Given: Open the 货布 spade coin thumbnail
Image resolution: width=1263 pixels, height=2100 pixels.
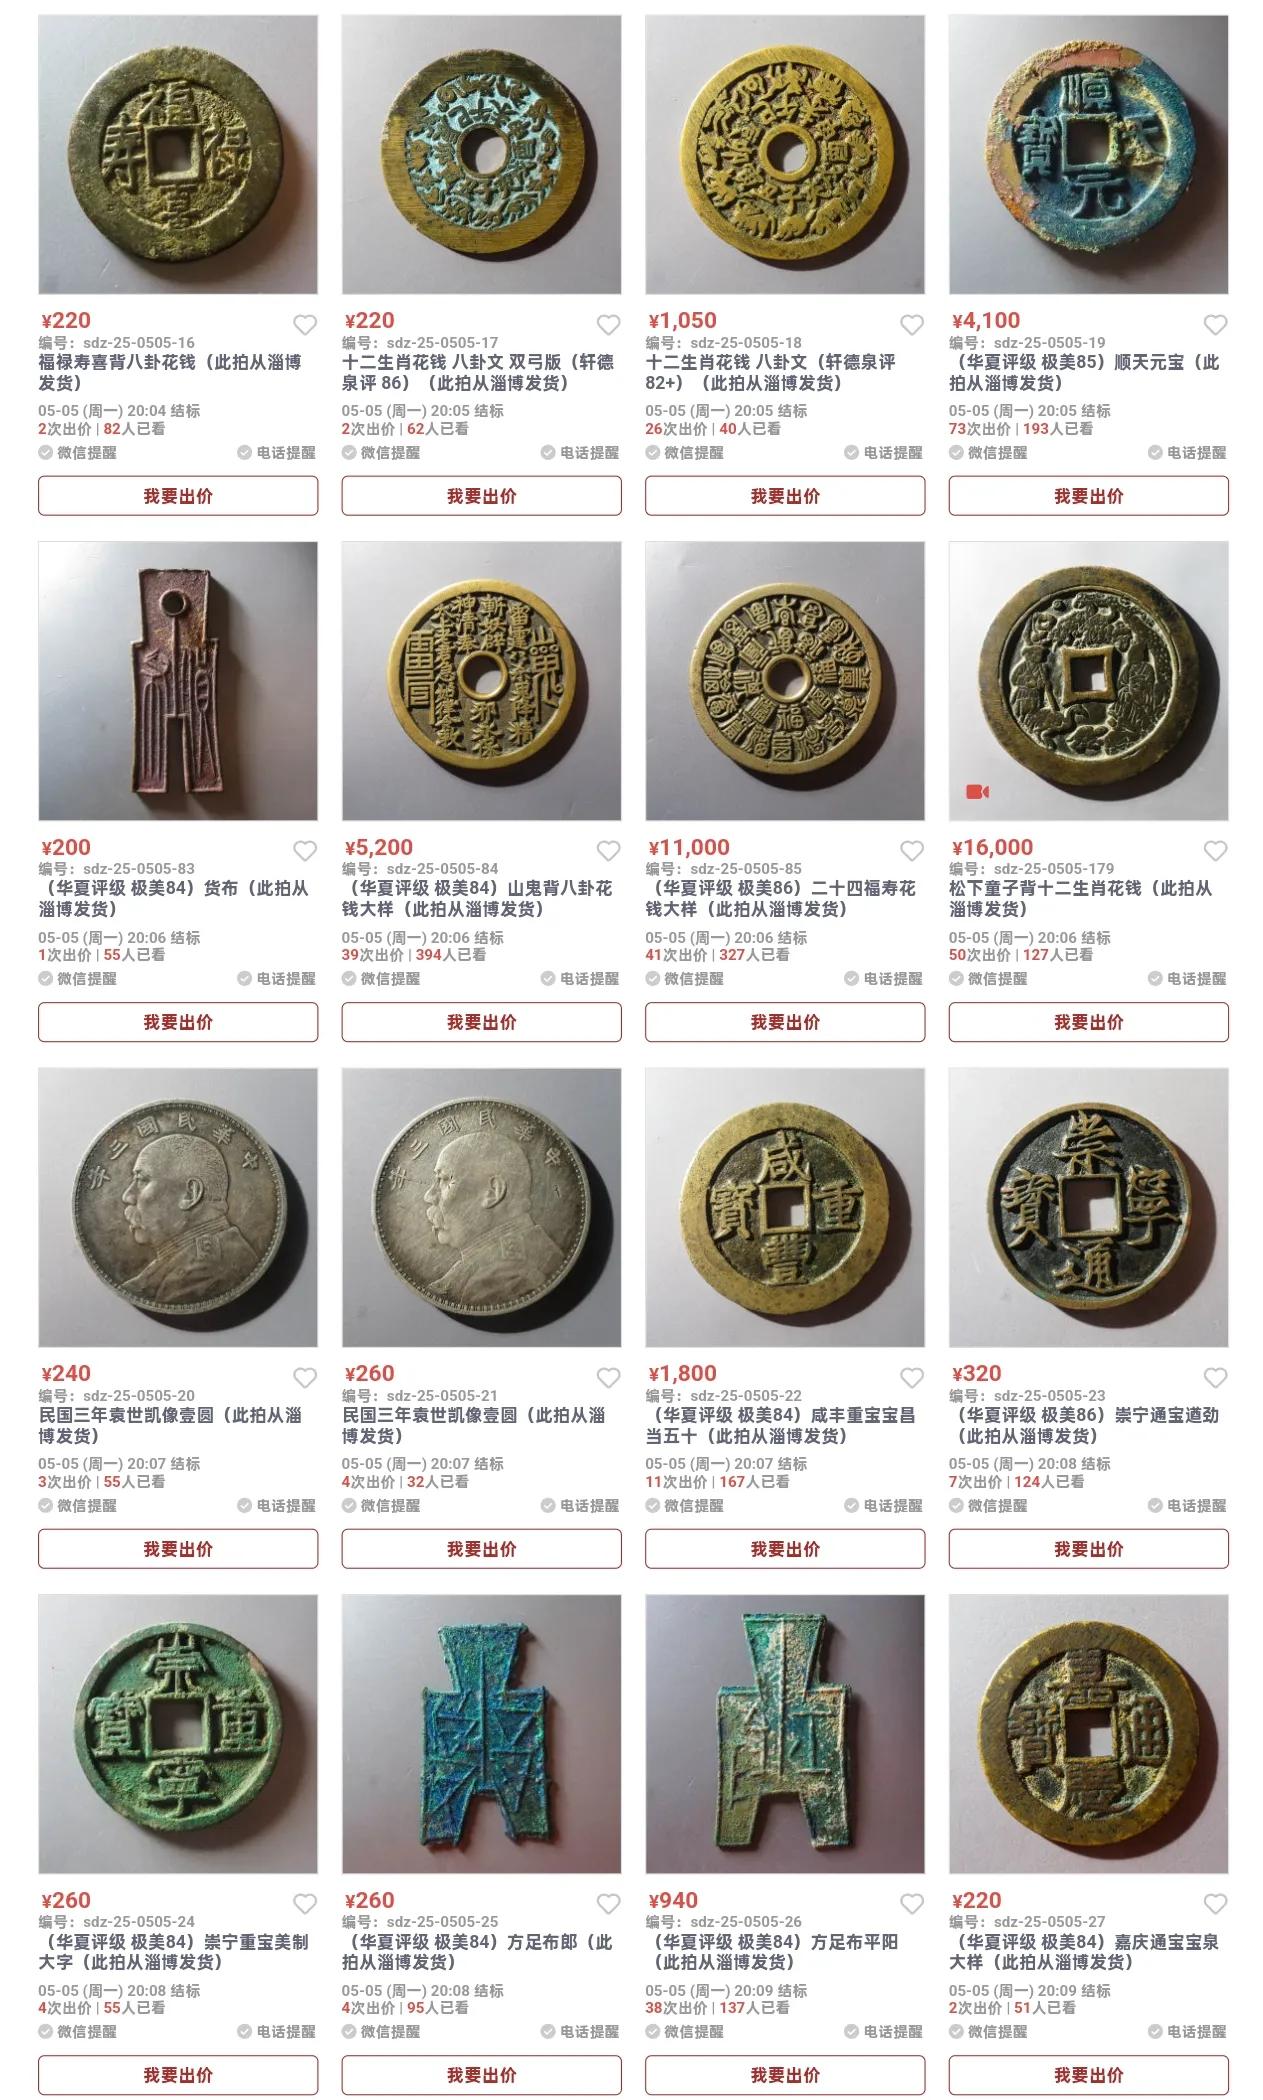Looking at the screenshot, I should (x=178, y=681).
